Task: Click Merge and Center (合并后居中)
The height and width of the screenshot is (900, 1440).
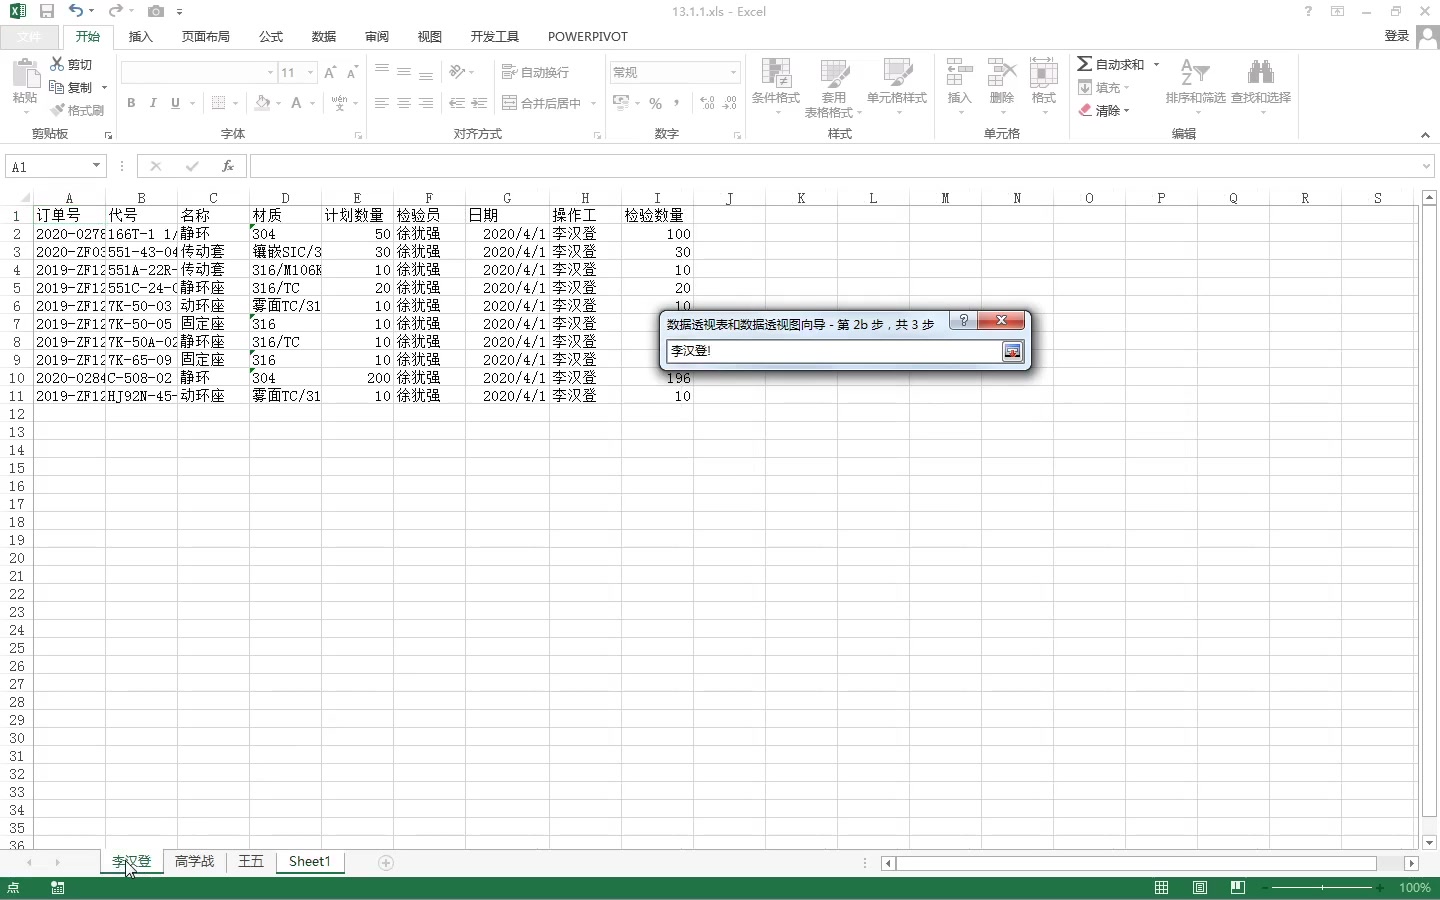Action: coord(541,103)
